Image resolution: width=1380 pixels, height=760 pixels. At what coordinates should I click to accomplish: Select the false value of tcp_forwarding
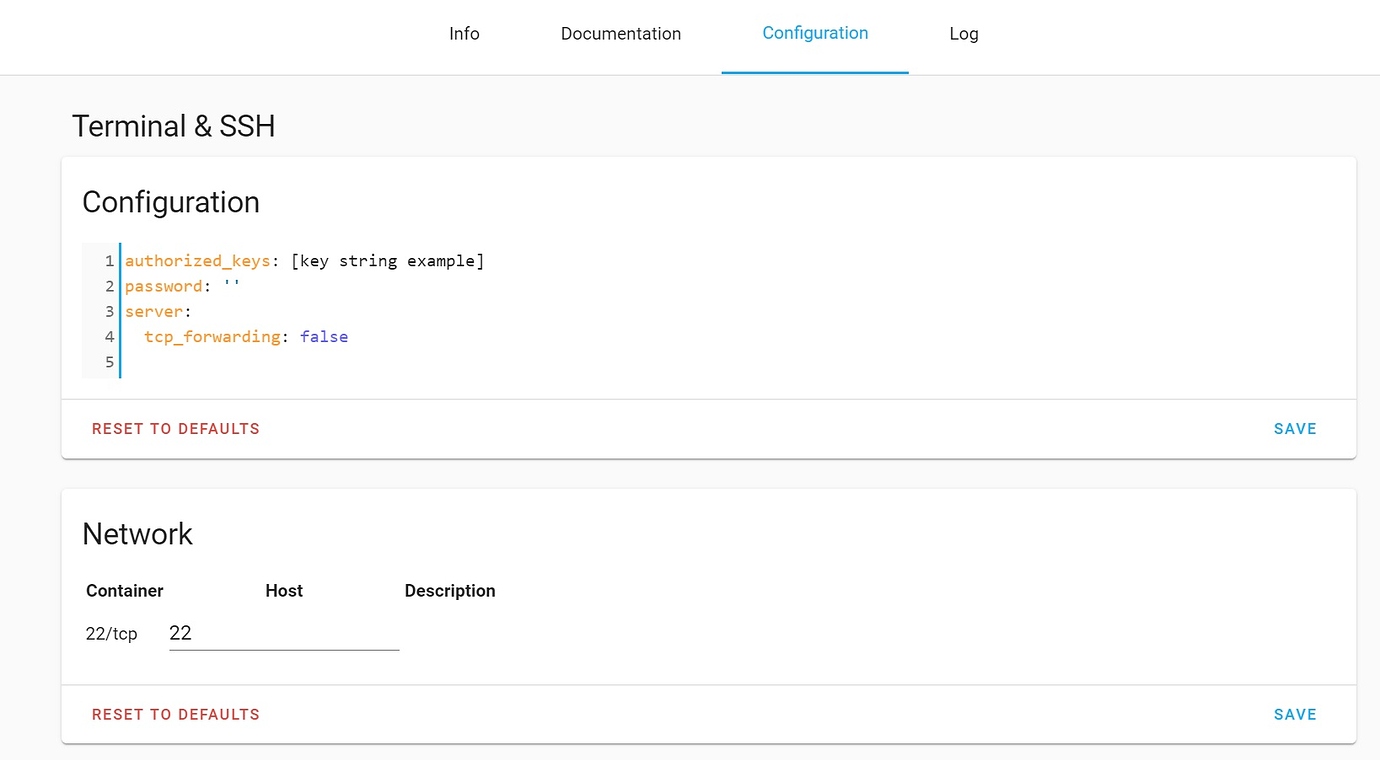[x=324, y=336]
